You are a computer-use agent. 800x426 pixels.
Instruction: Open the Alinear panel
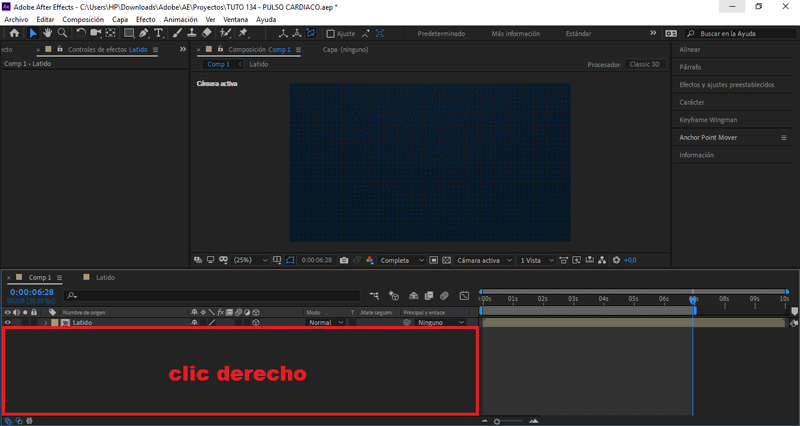pos(690,49)
